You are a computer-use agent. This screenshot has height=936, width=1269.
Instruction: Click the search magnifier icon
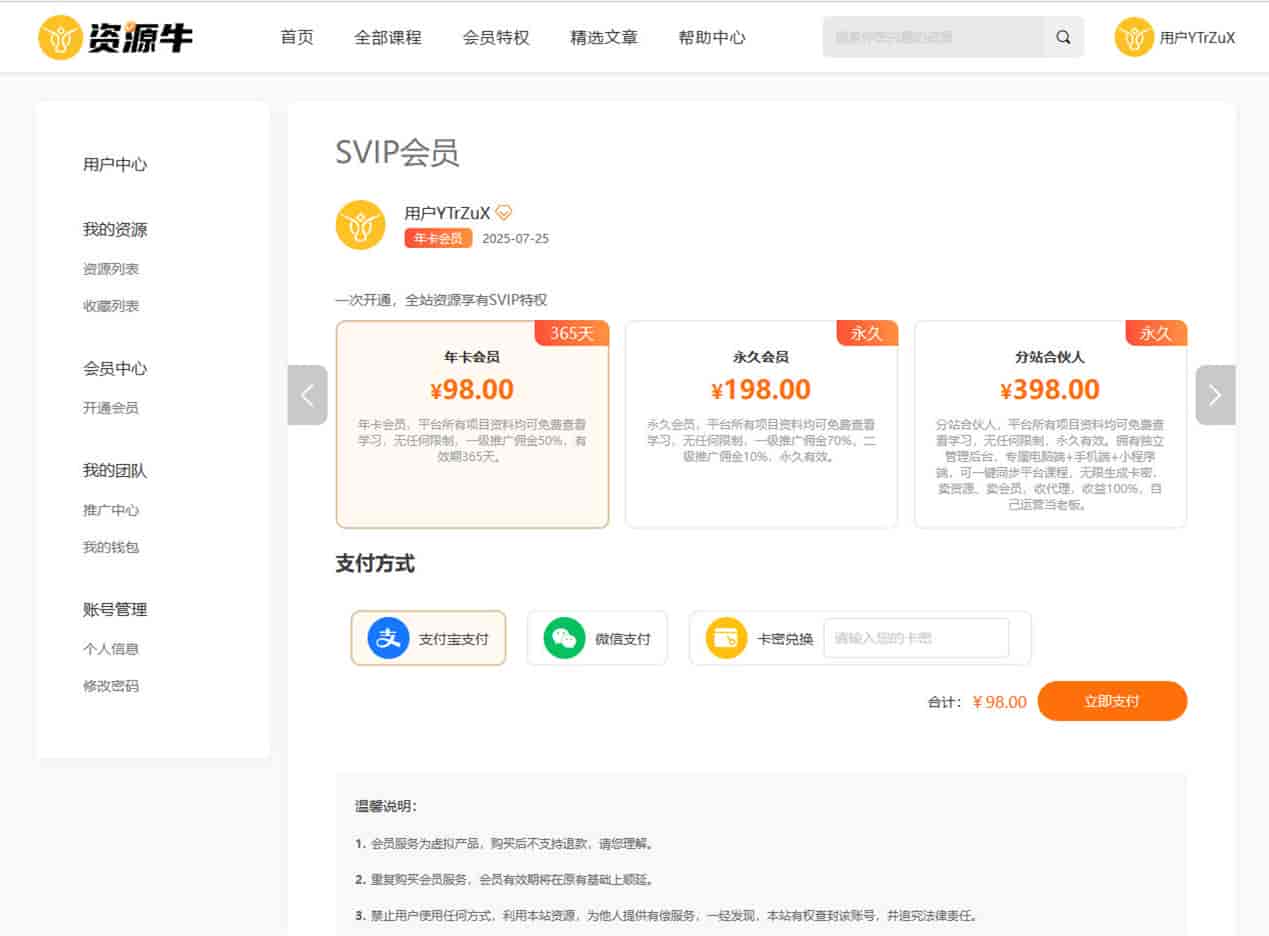coord(1063,37)
